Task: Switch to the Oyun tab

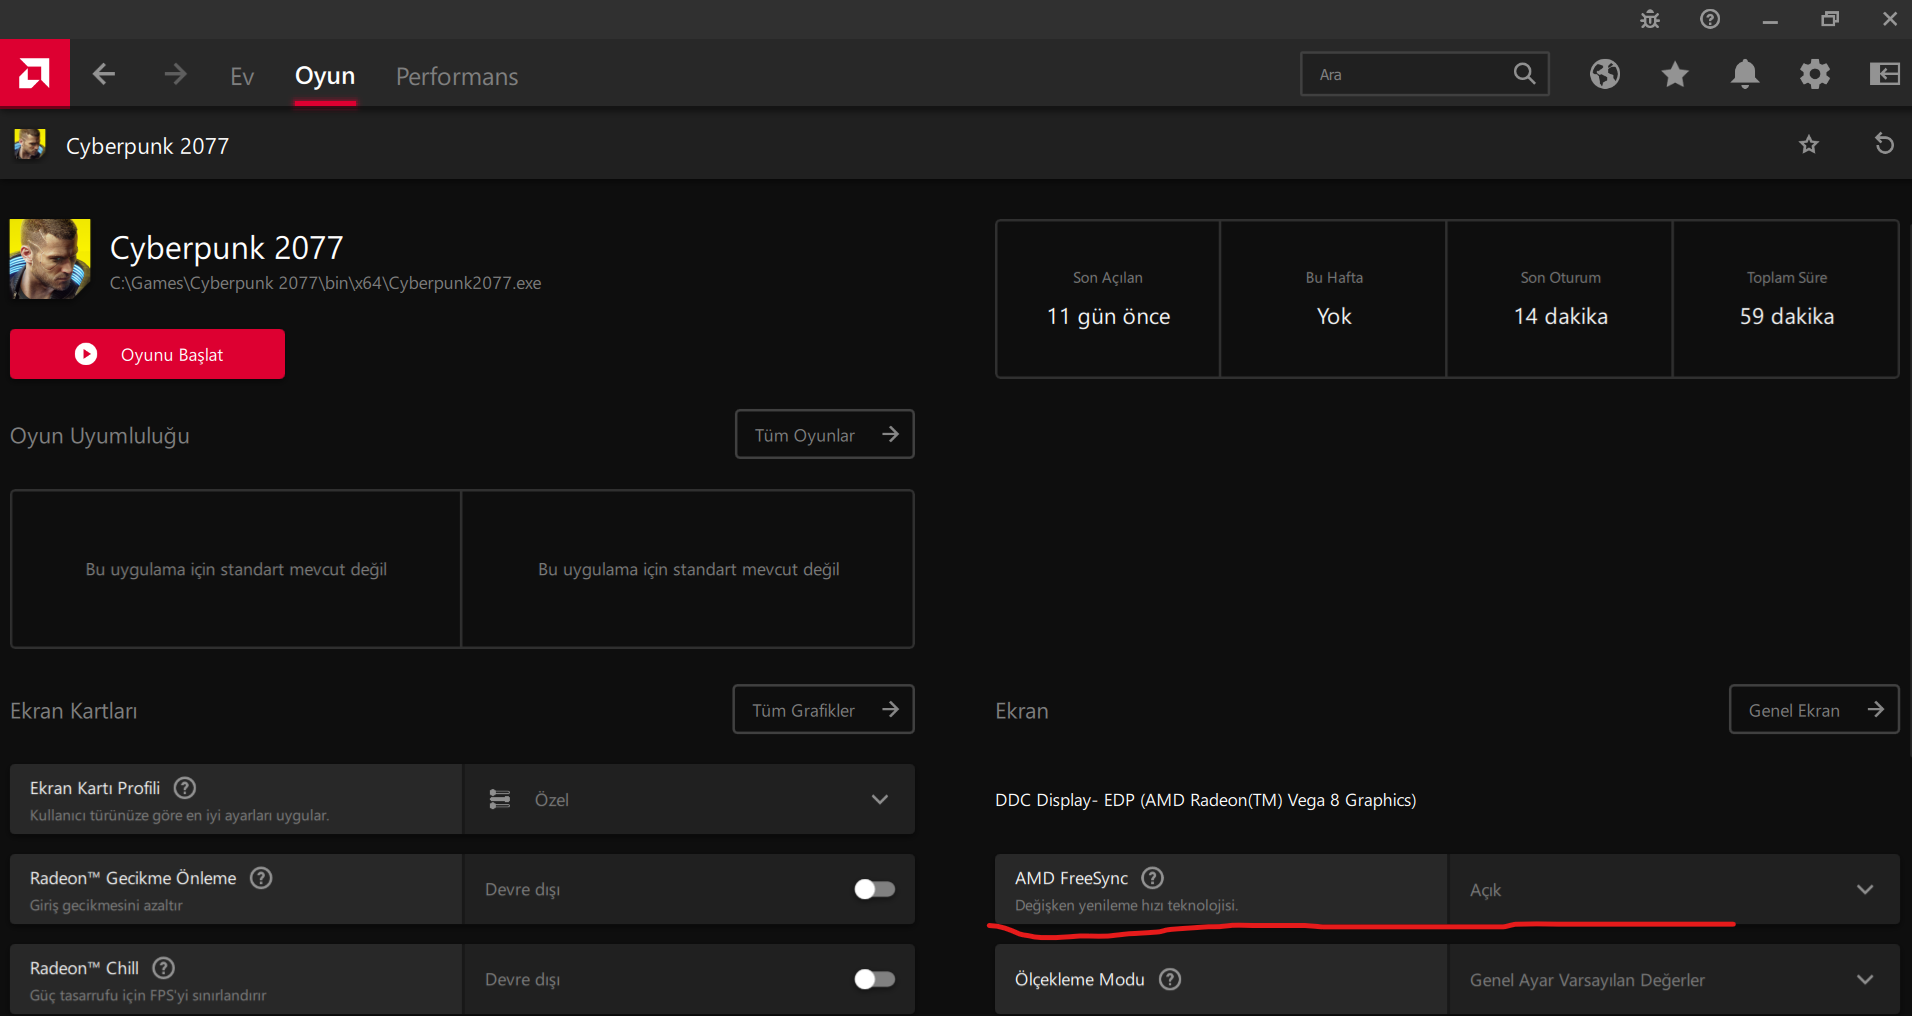Action: click(325, 76)
